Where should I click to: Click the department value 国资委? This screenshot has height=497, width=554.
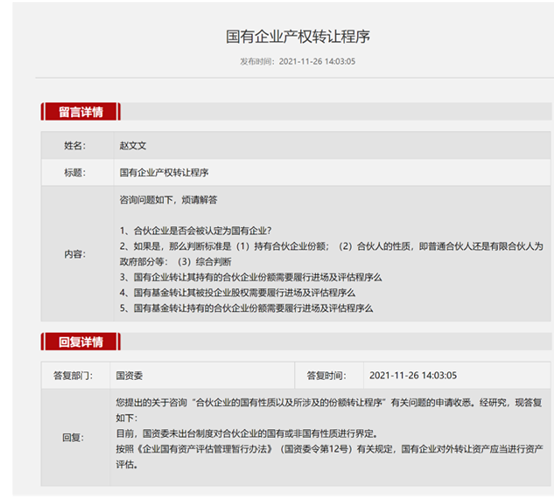pos(129,375)
